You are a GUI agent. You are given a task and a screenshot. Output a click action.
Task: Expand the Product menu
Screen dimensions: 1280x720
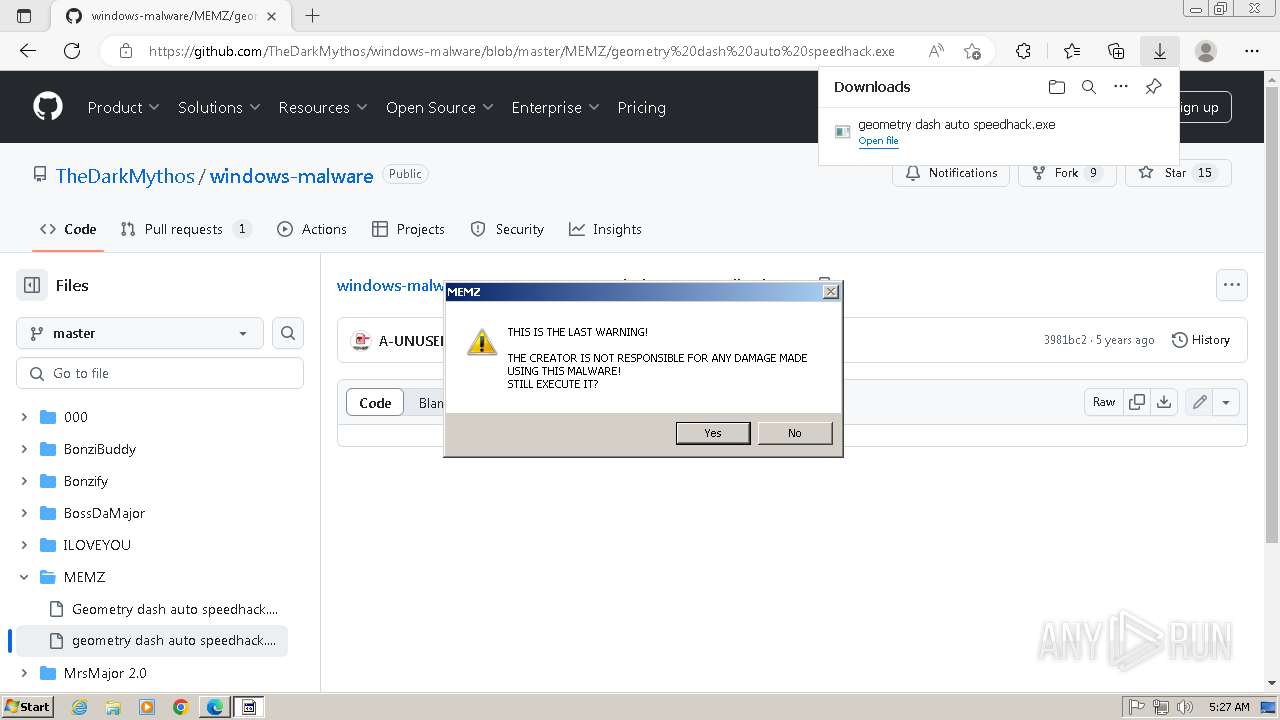pyautogui.click(x=123, y=107)
